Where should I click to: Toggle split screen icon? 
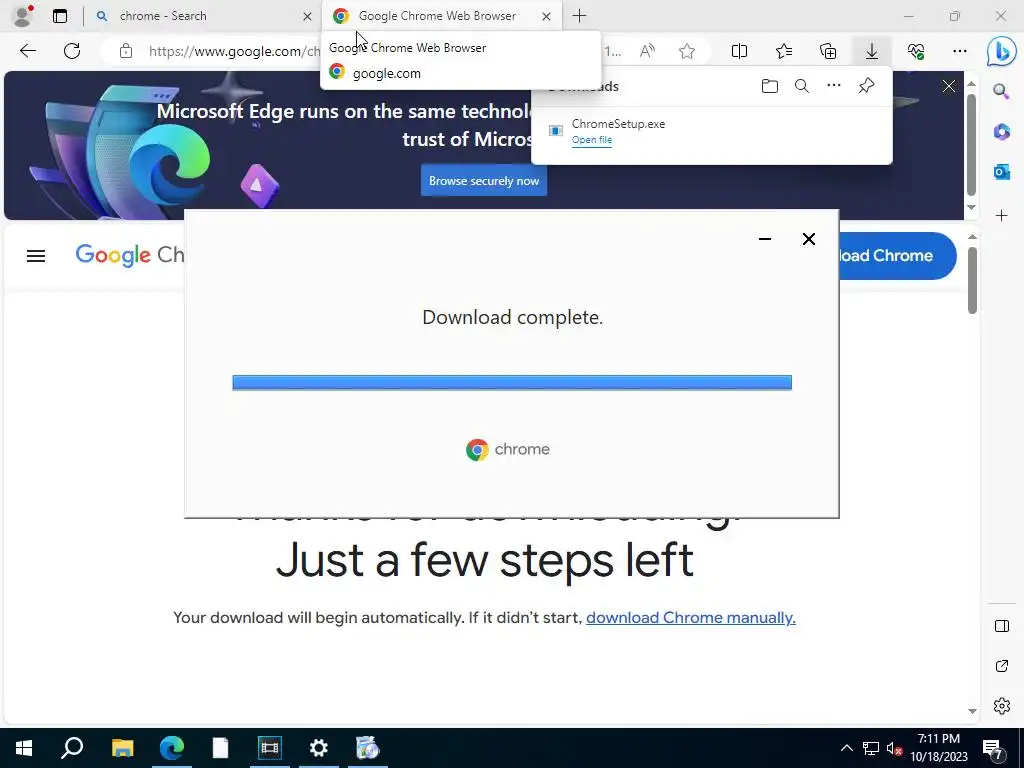739,51
